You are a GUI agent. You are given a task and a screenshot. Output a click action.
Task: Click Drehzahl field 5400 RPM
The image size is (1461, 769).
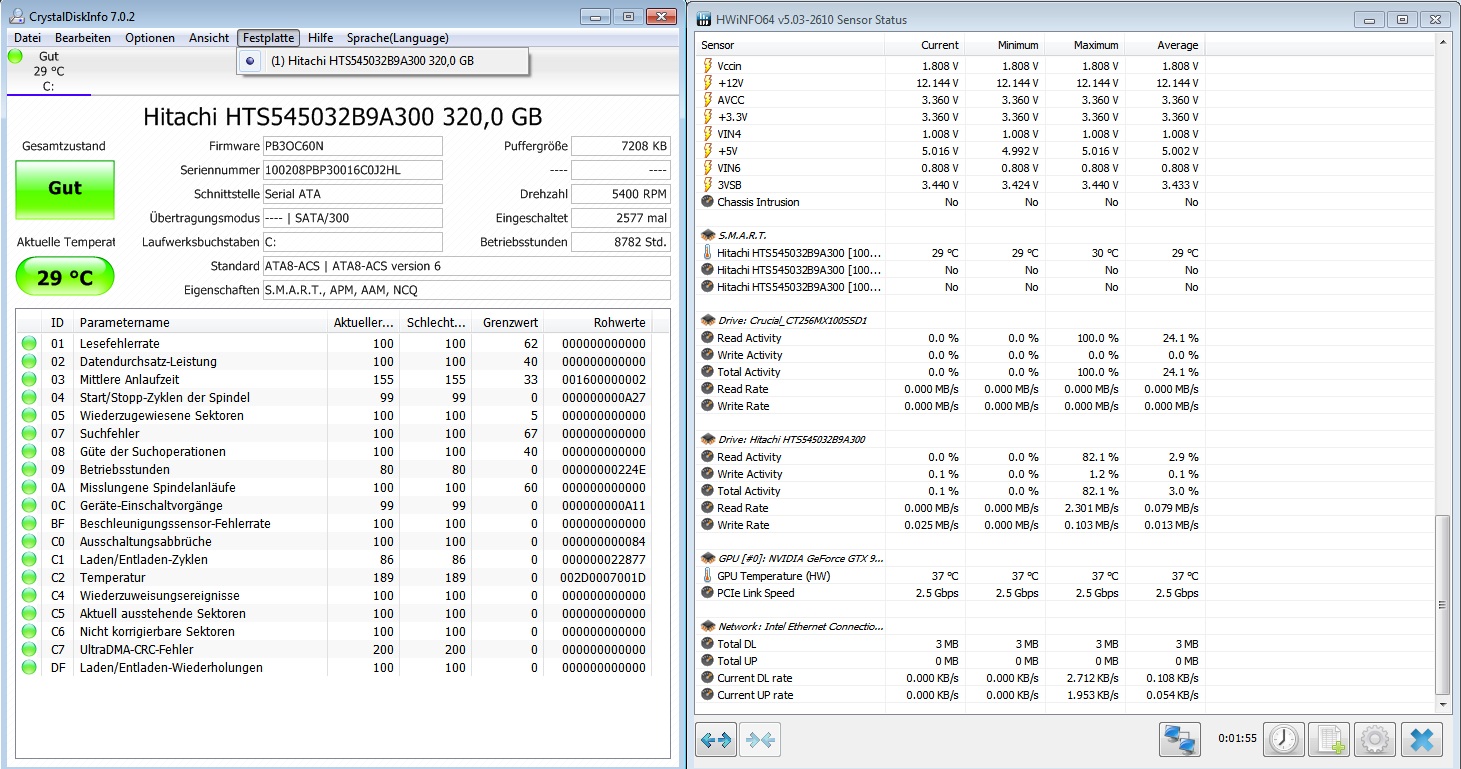pyautogui.click(x=621, y=194)
